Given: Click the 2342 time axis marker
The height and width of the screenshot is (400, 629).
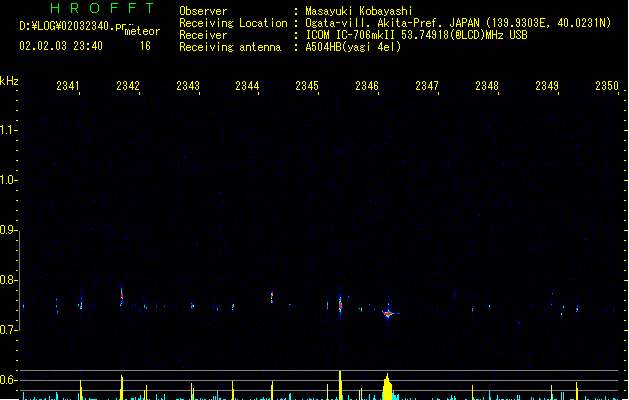Looking at the screenshot, I should tap(128, 85).
